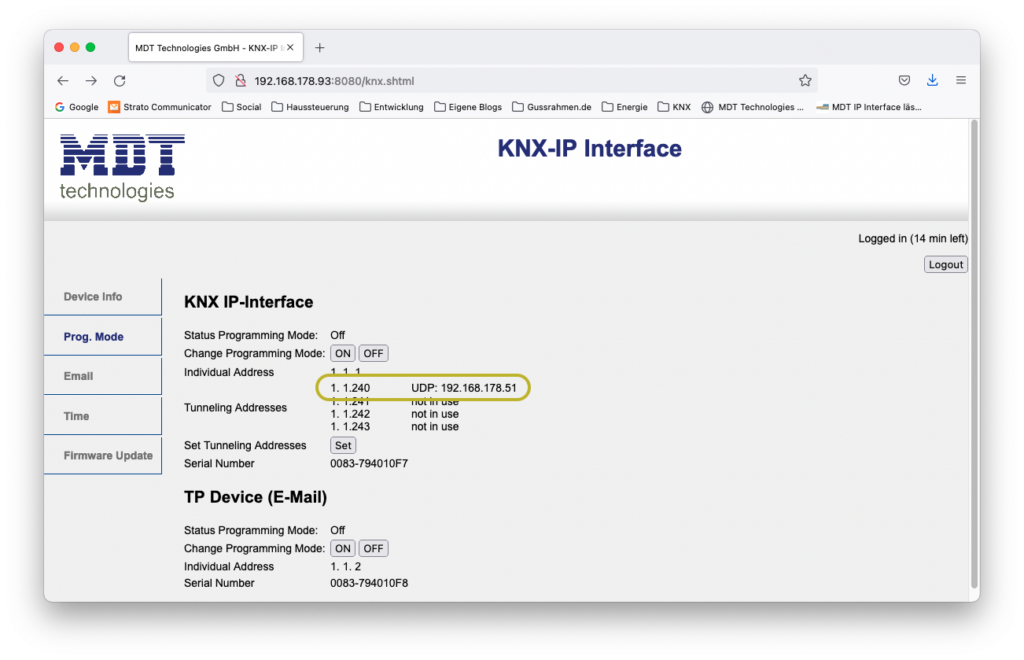Open Google bookmark
The height and width of the screenshot is (660, 1024).
click(76, 107)
